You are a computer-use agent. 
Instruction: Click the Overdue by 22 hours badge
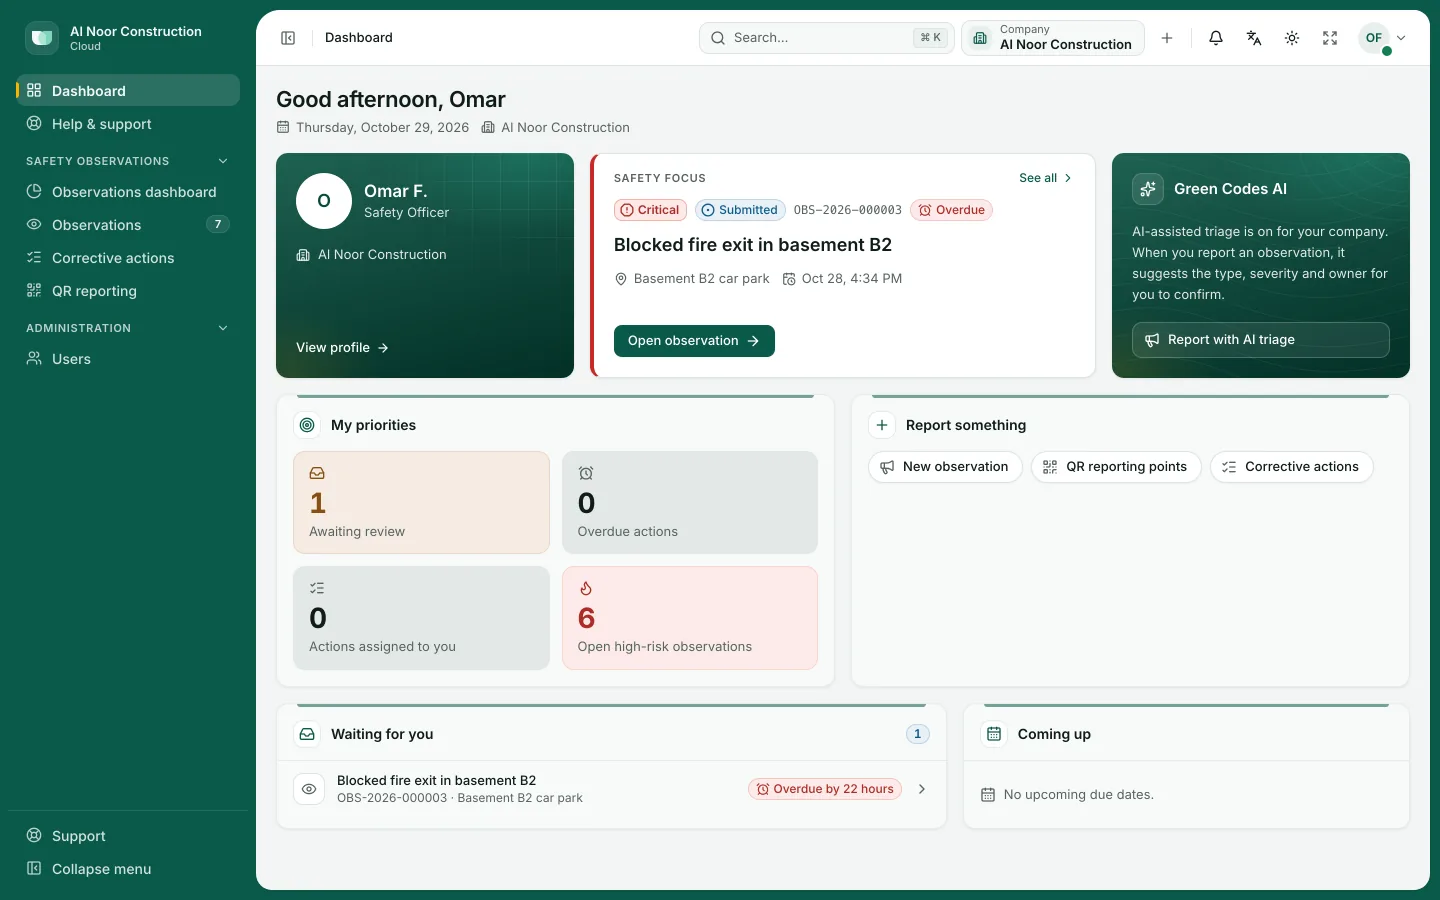[x=825, y=789]
